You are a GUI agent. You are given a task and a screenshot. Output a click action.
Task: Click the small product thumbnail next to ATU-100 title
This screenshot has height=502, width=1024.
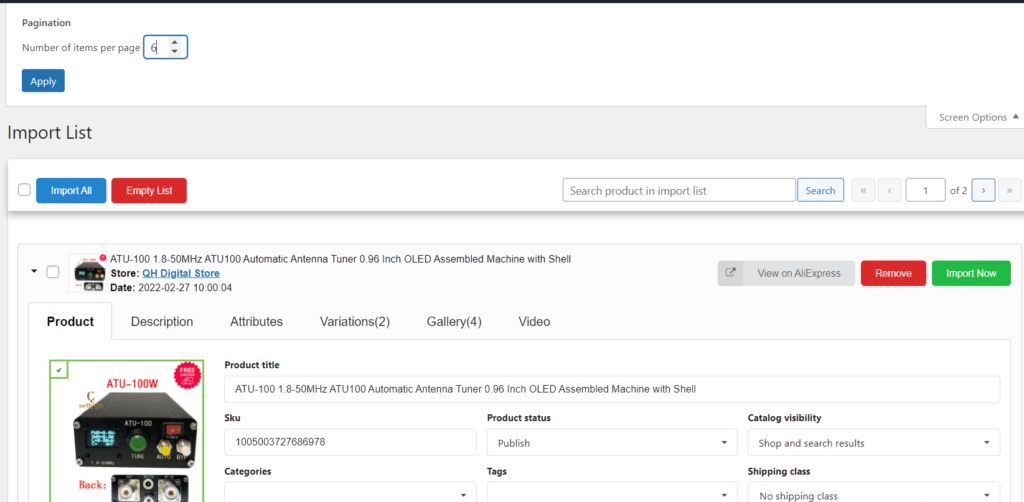point(88,274)
